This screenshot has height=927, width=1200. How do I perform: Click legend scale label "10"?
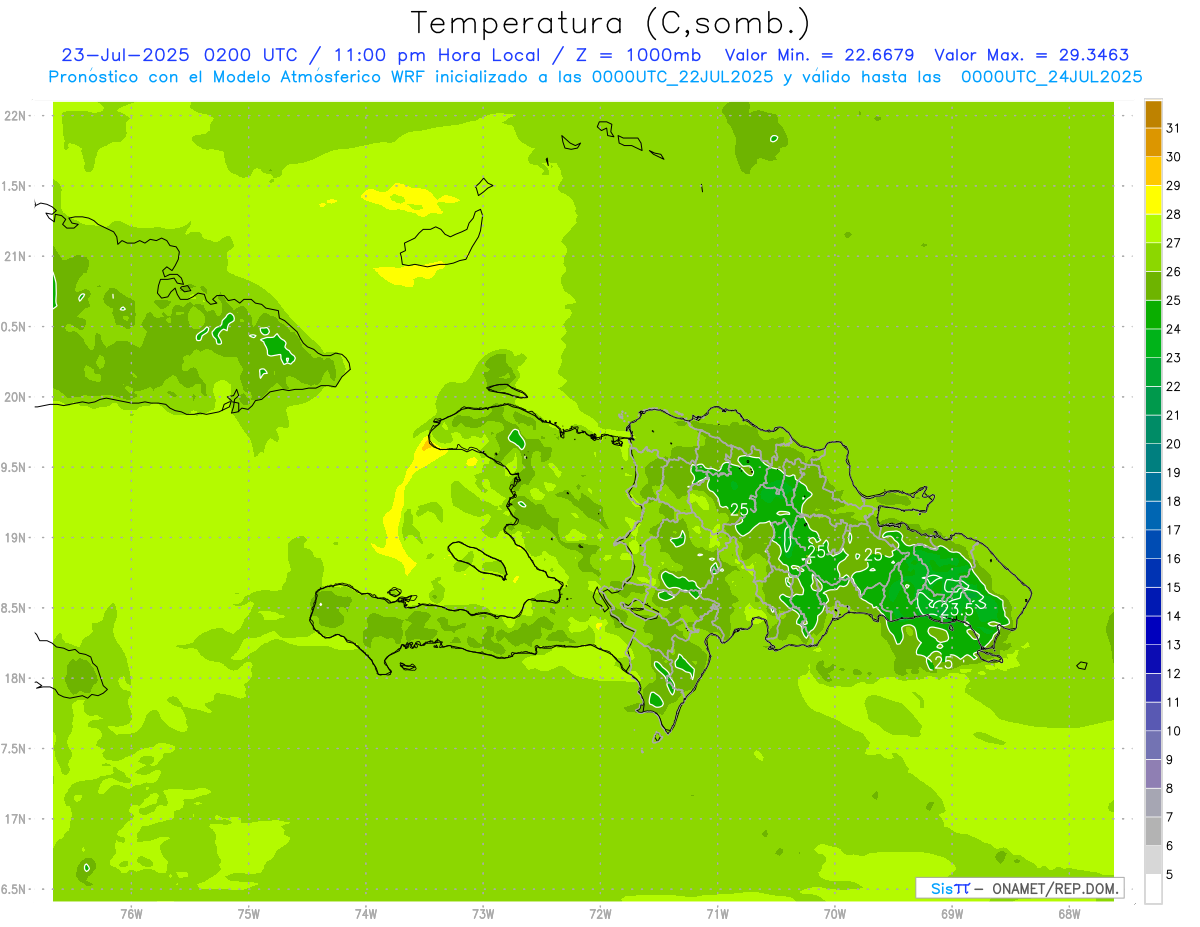(1174, 731)
